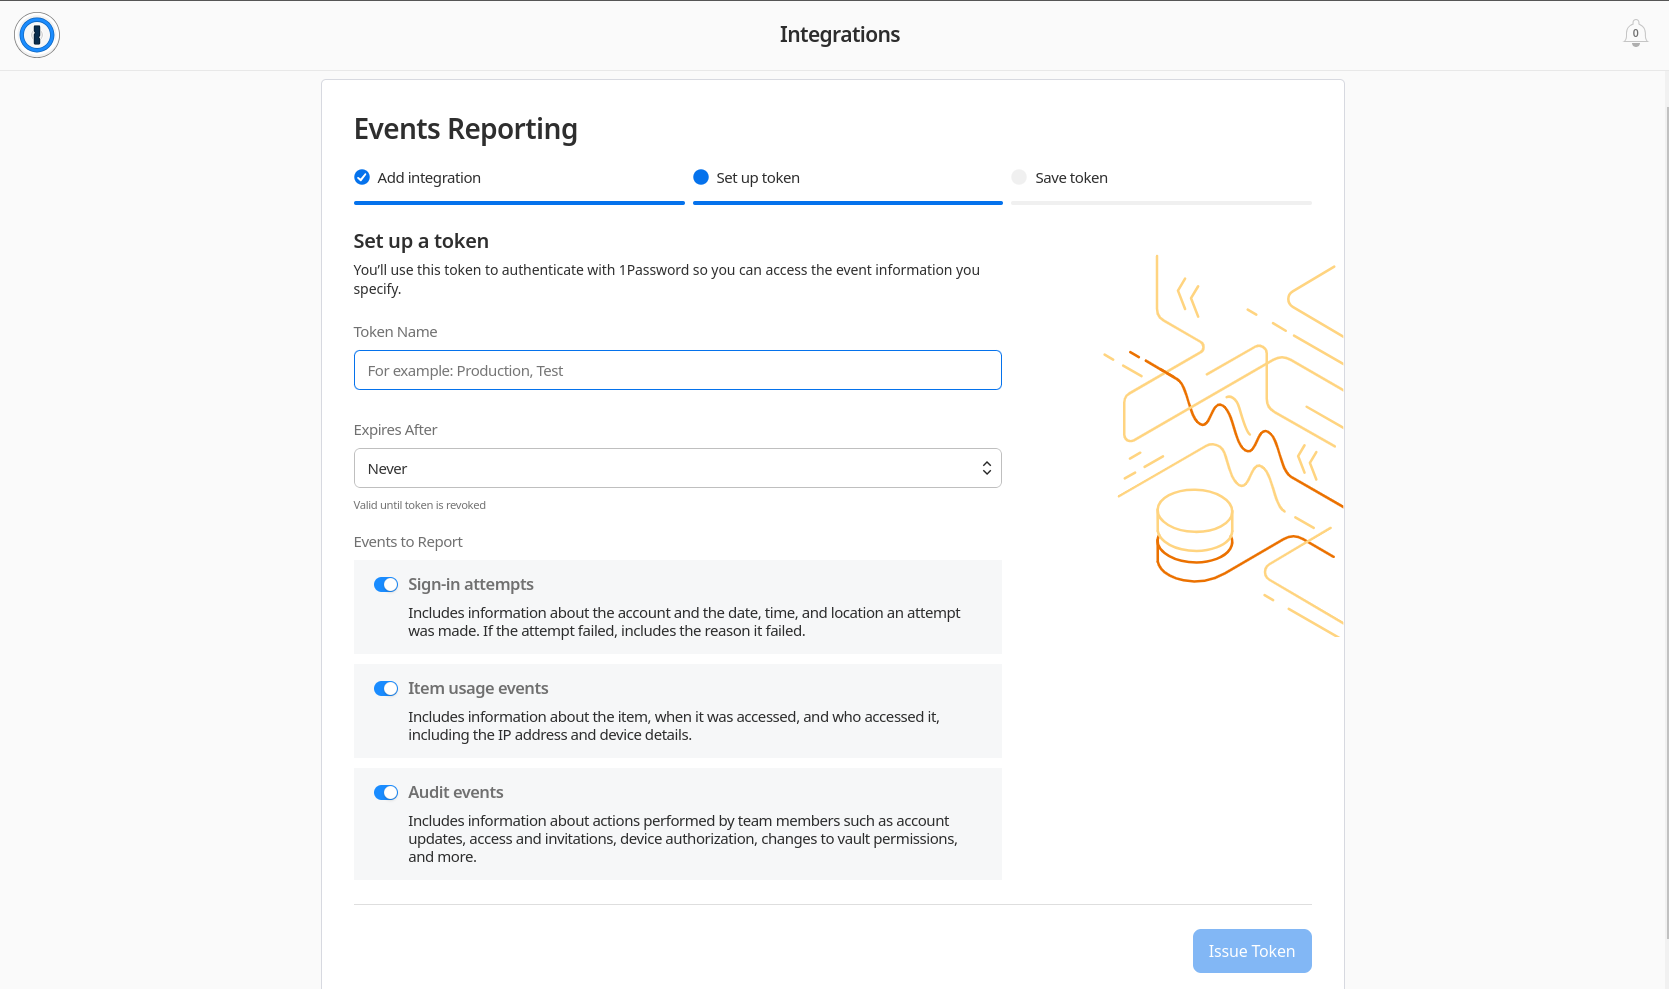The width and height of the screenshot is (1669, 989).
Task: Click the page vertical scrollbar
Action: pos(1664,500)
